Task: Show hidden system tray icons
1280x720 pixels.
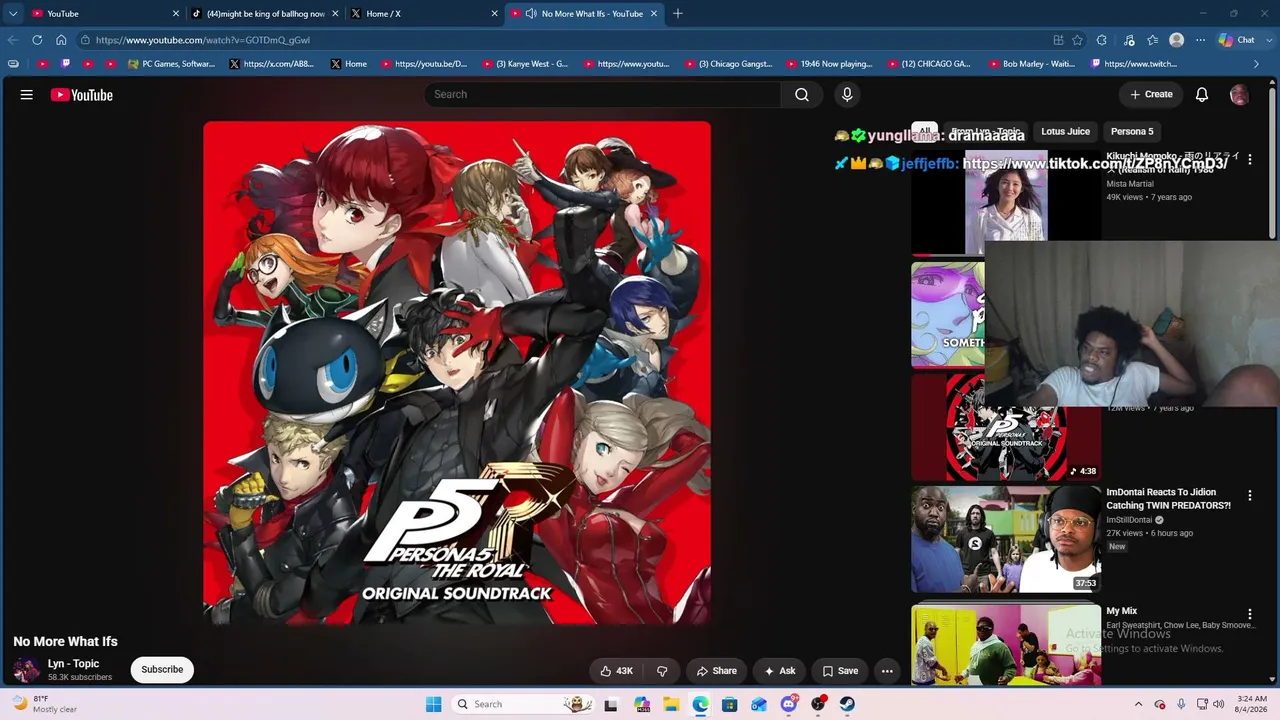Action: tap(1138, 704)
